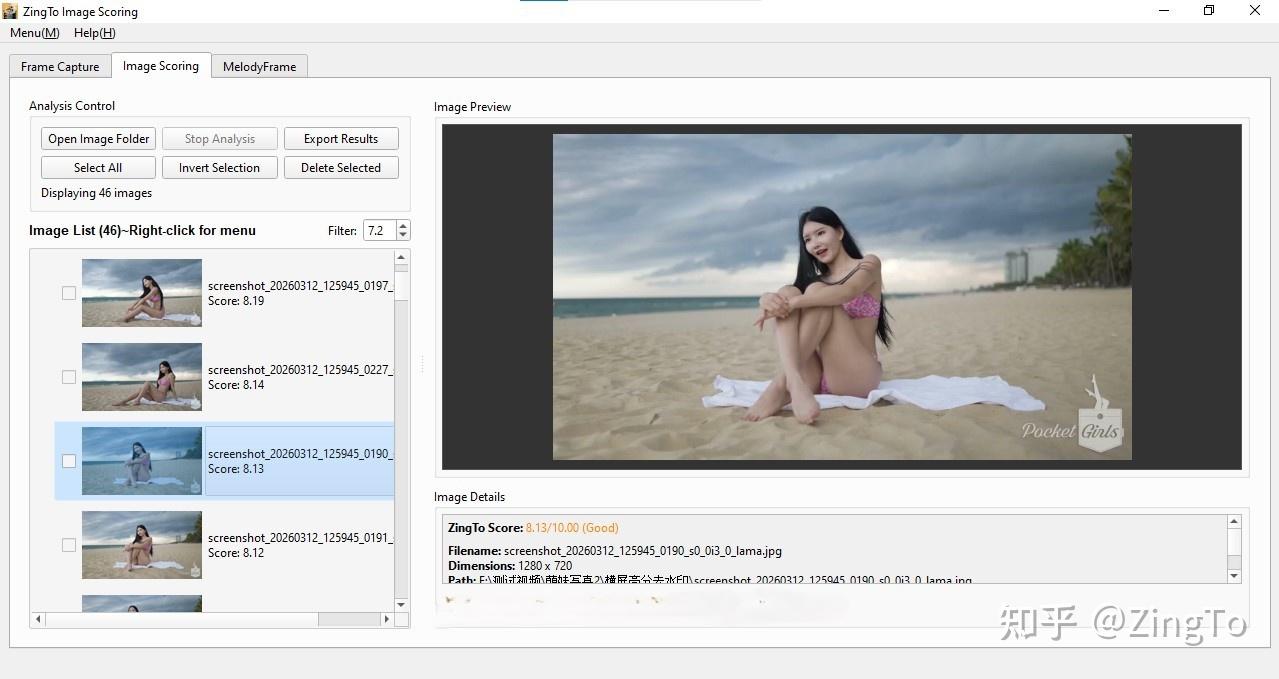Click the Open Image Folder button
This screenshot has height=679, width=1279.
coord(99,139)
